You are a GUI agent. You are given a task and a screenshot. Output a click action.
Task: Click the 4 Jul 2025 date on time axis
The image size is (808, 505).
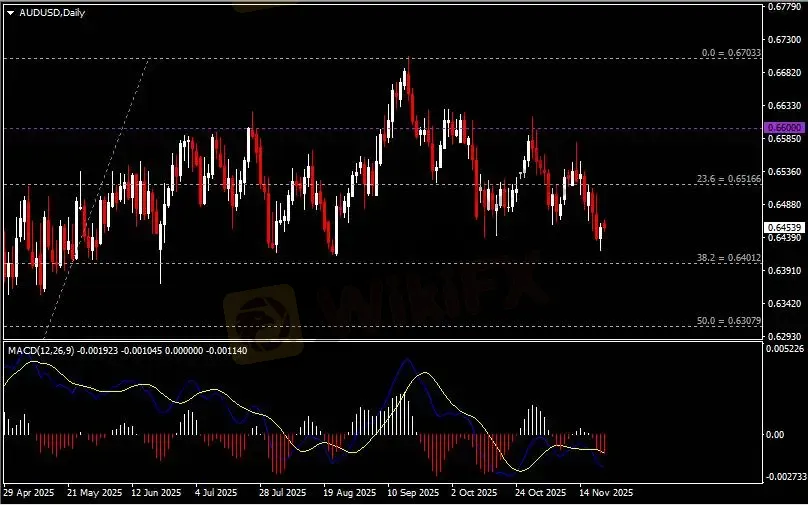pos(217,493)
